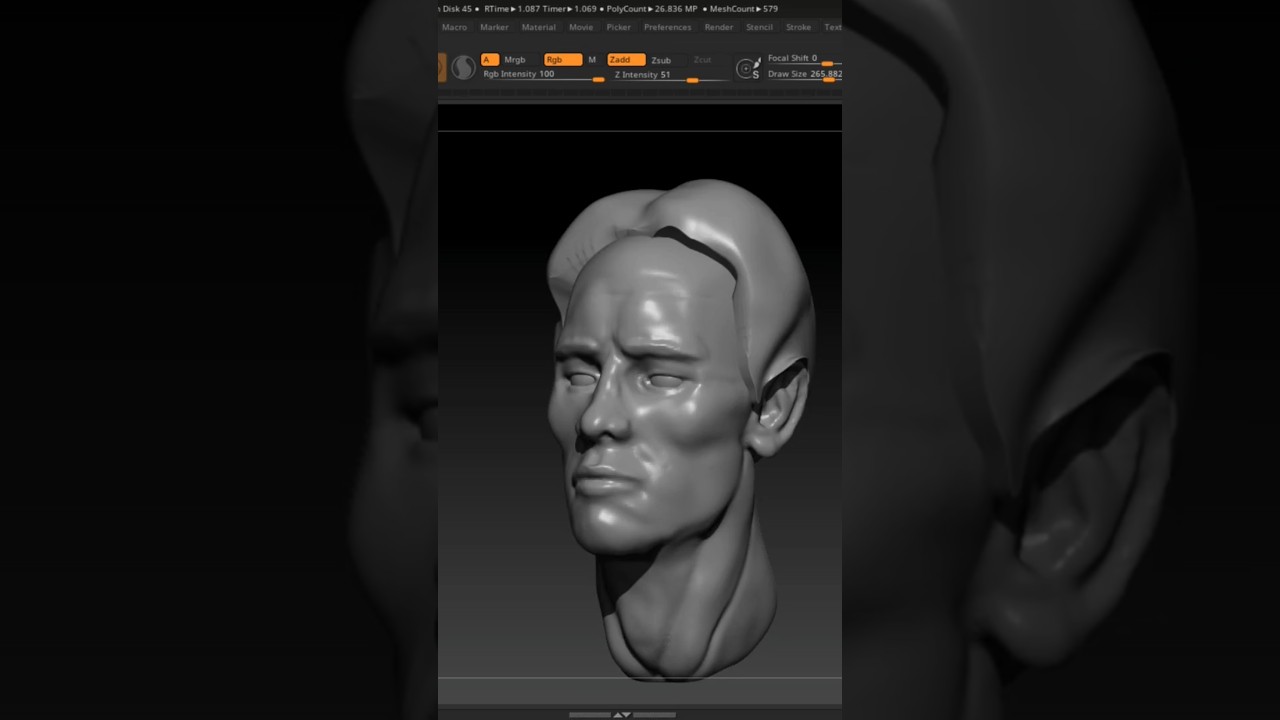The width and height of the screenshot is (1280, 720).
Task: Open the Picker menu
Action: [619, 27]
